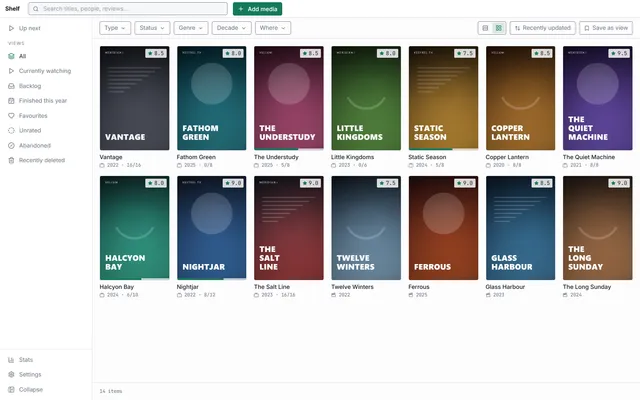Open the Ferrous poster
The width and height of the screenshot is (640, 400).
443,228
